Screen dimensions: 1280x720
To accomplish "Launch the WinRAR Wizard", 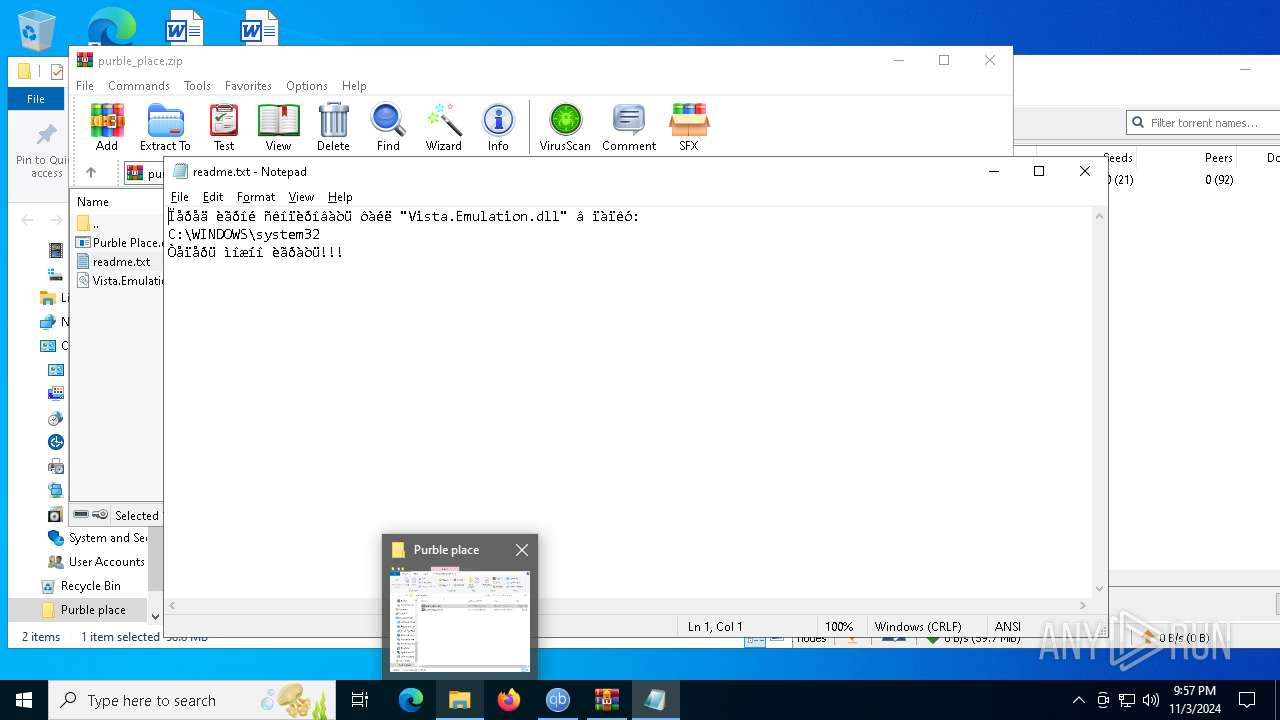I will 443,127.
